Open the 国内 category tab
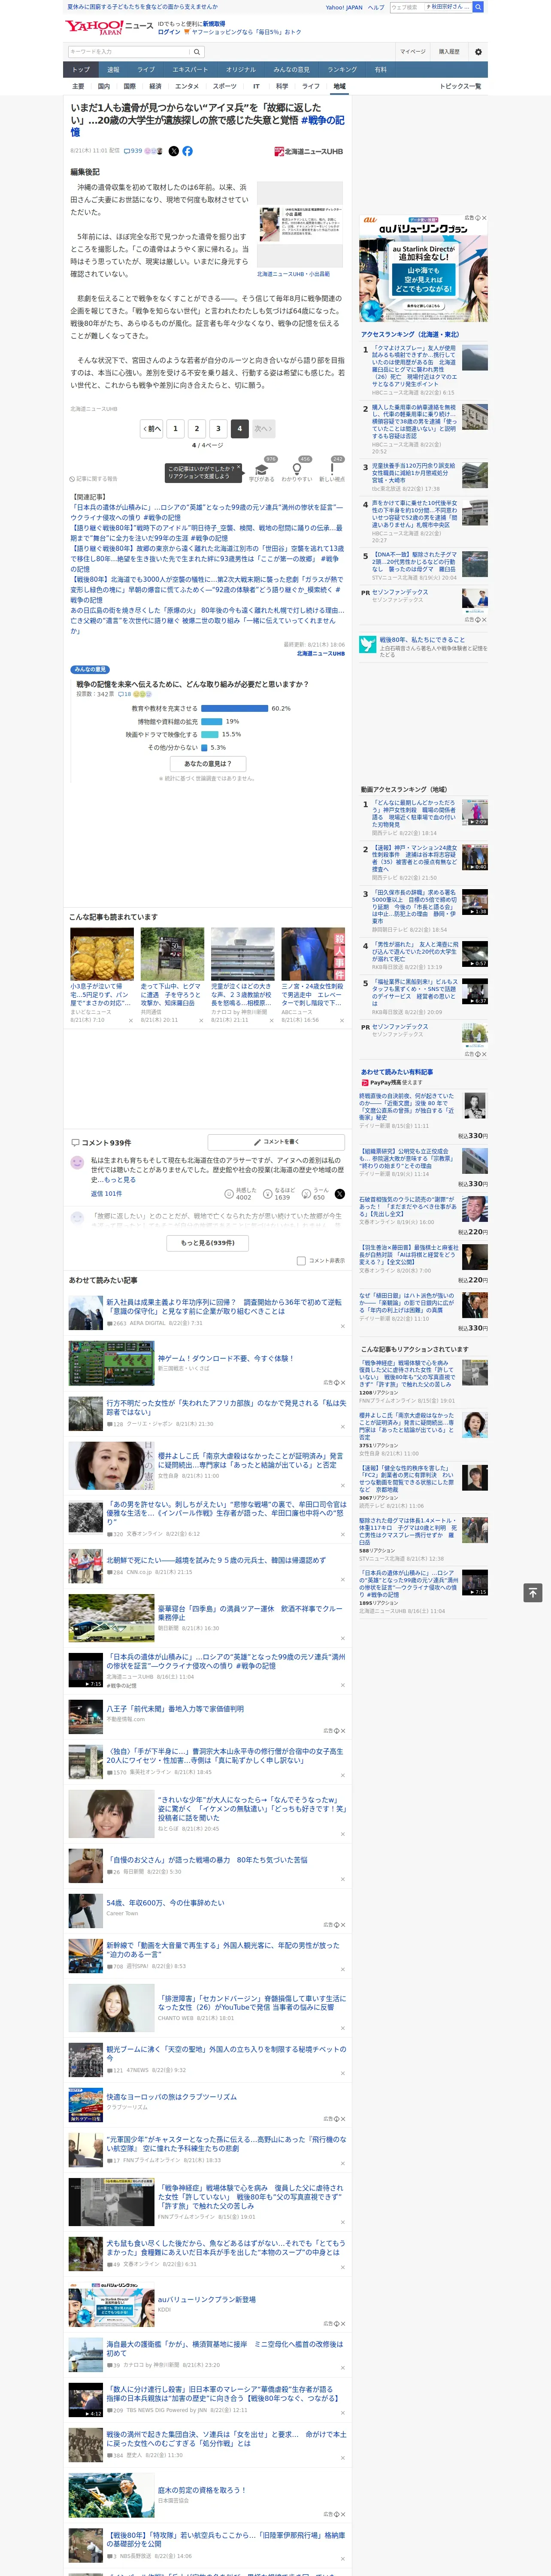Image resolution: width=551 pixels, height=2576 pixels. tap(103, 86)
